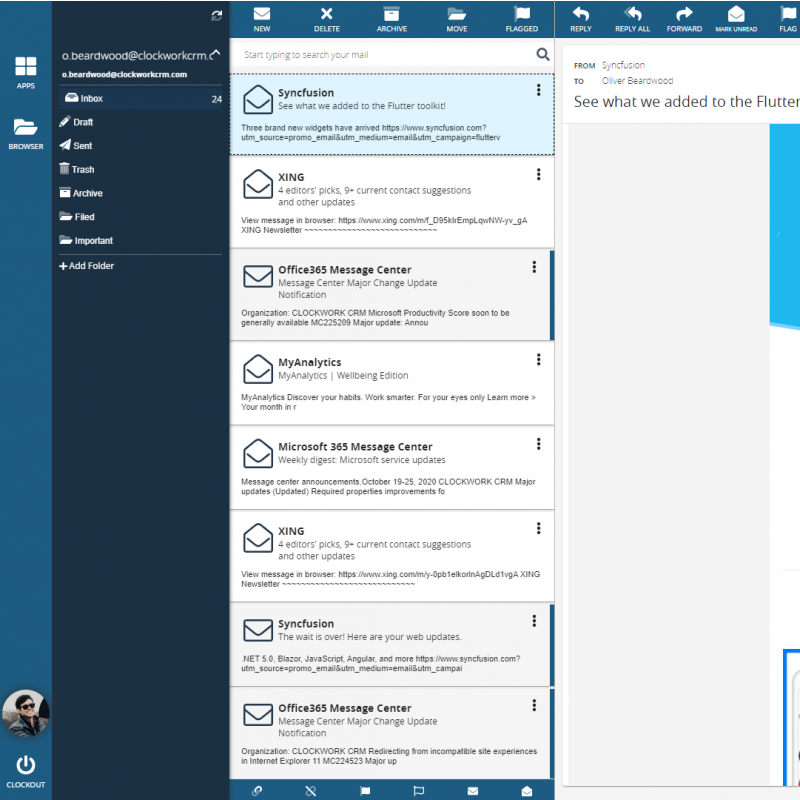
Task: Click envelope icon of Syncfusion Flutter email
Action: (258, 99)
